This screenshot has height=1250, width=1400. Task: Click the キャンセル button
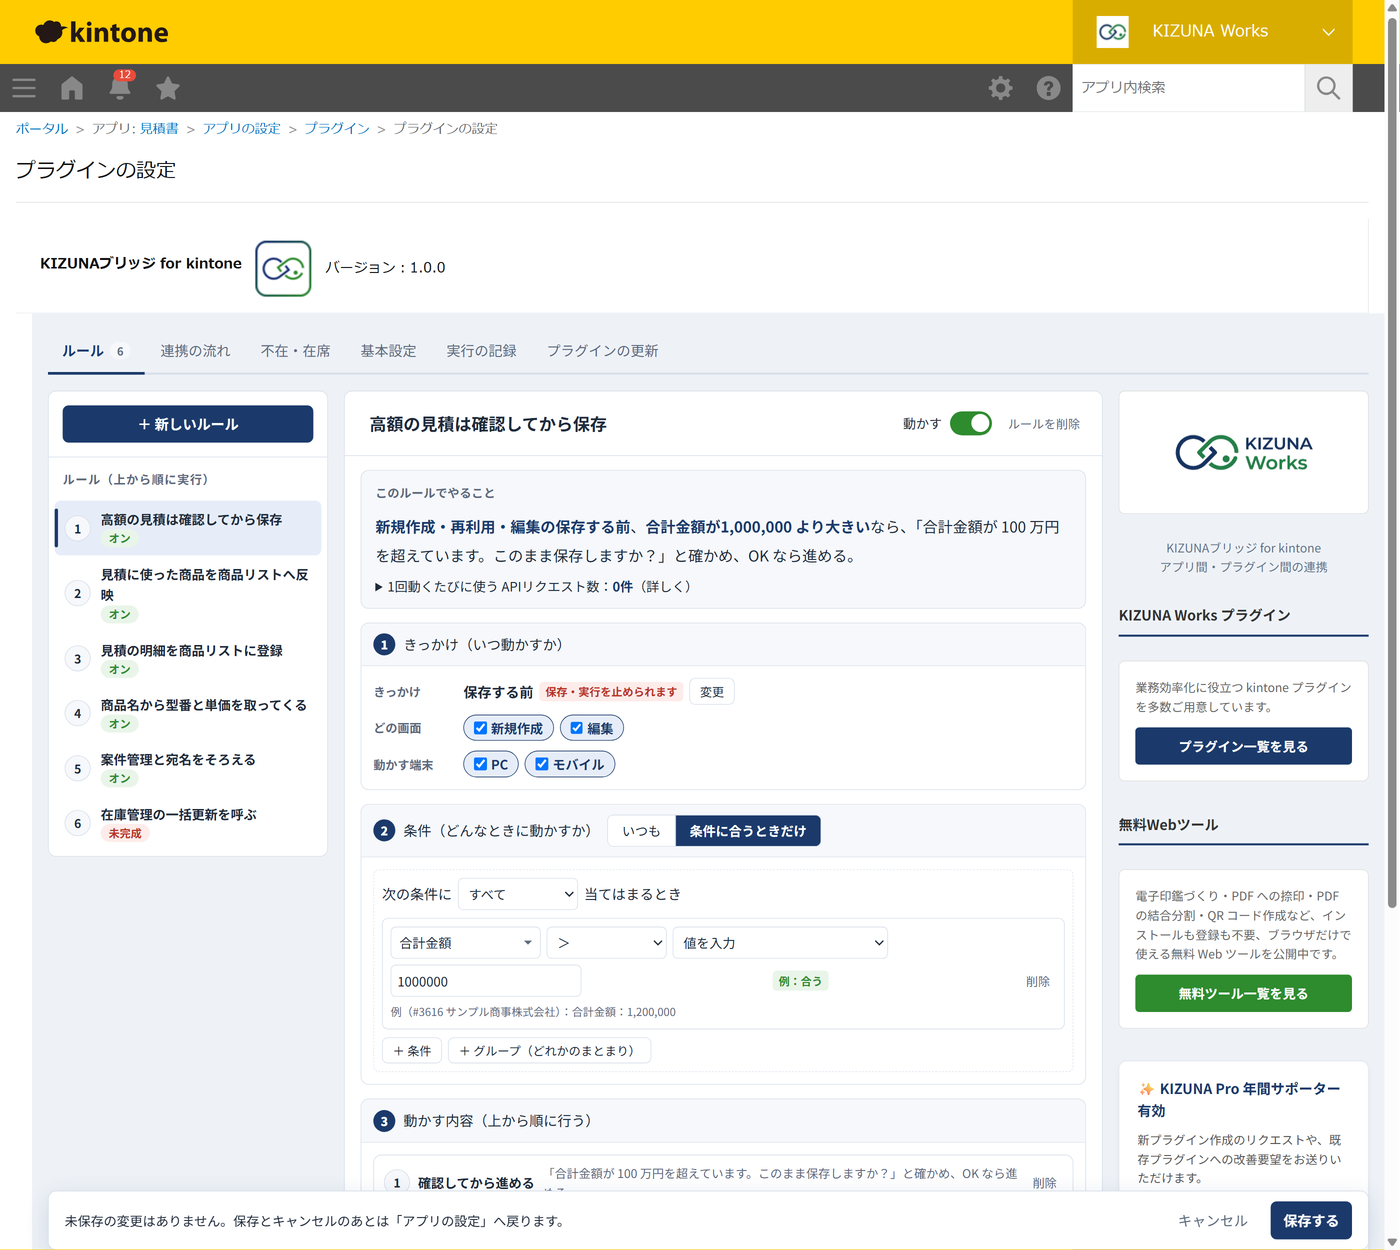coord(1213,1221)
